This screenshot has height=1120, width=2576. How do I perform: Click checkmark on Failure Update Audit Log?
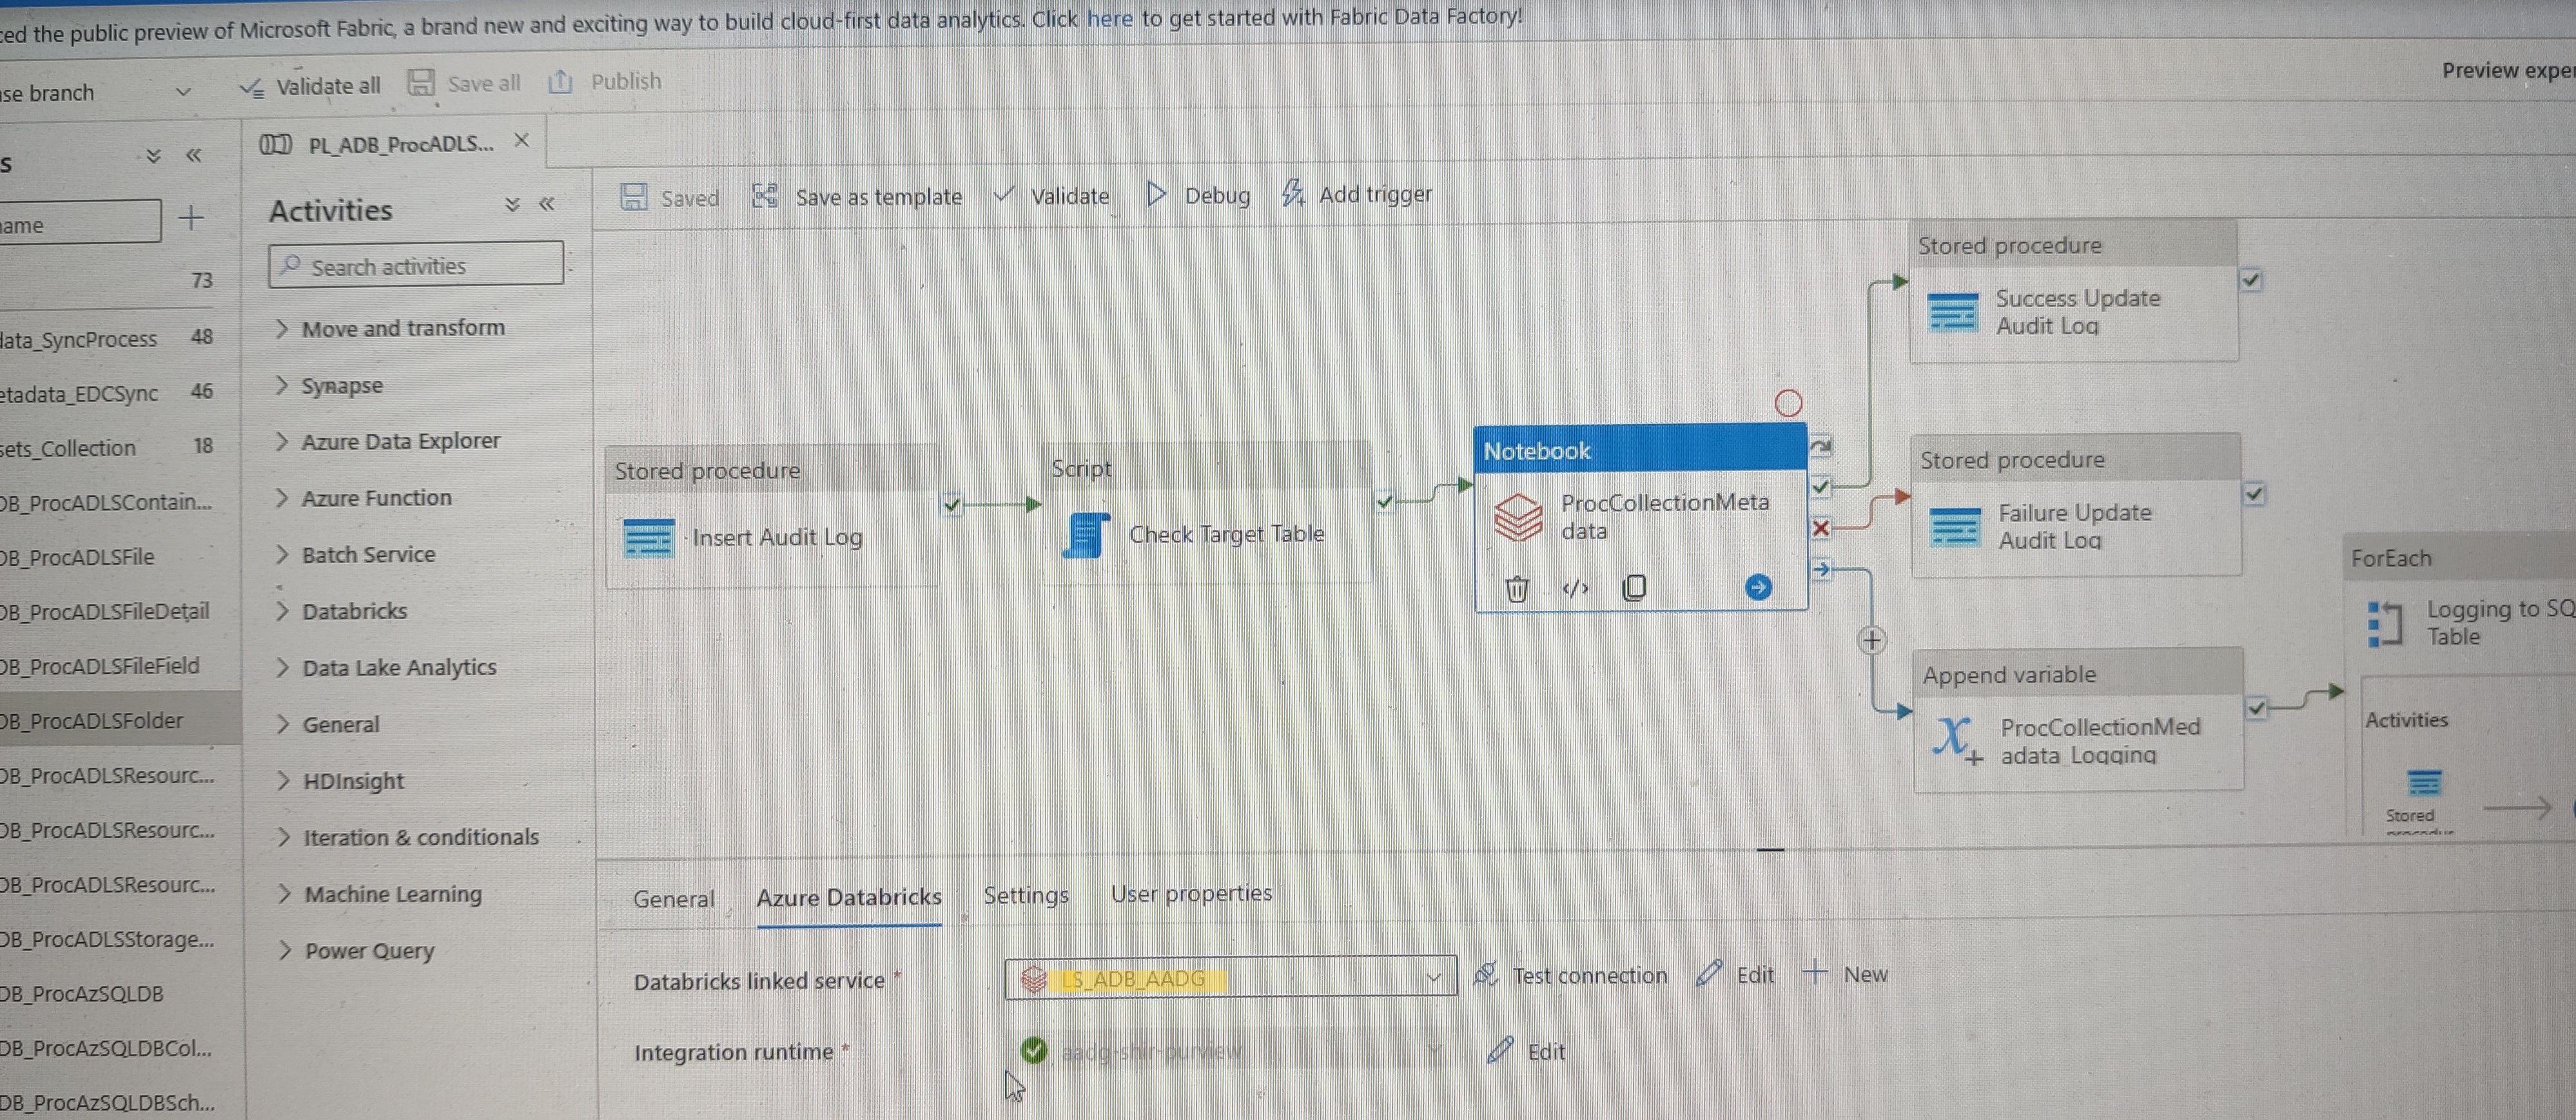tap(2253, 494)
